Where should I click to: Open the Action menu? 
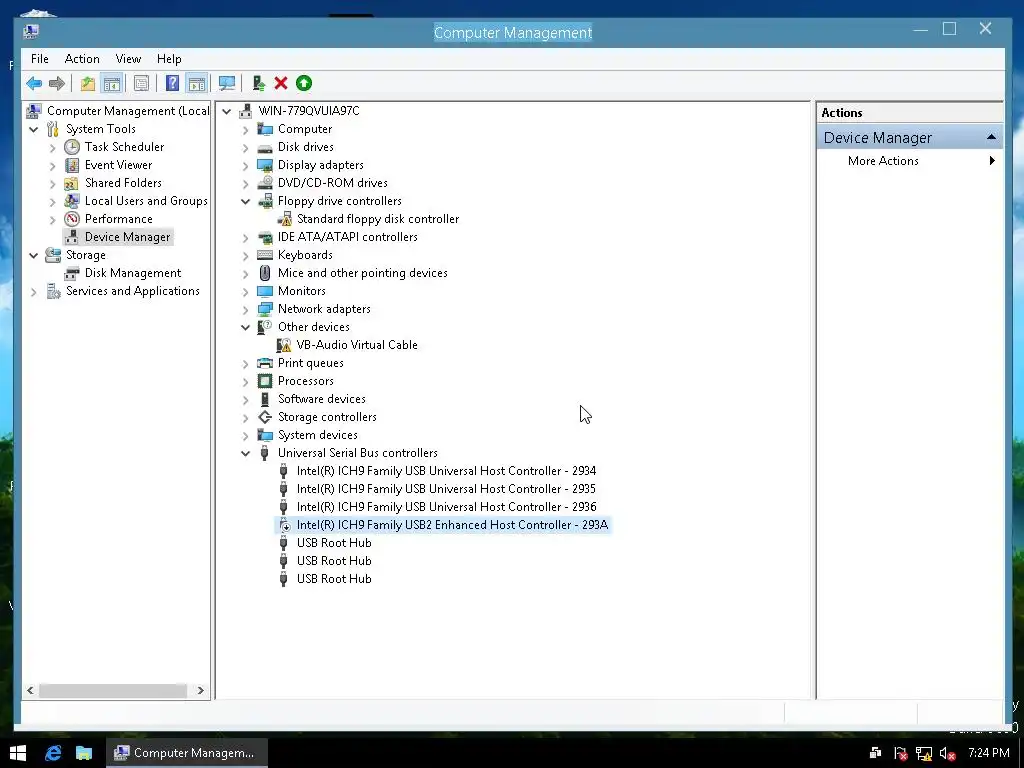coord(82,59)
